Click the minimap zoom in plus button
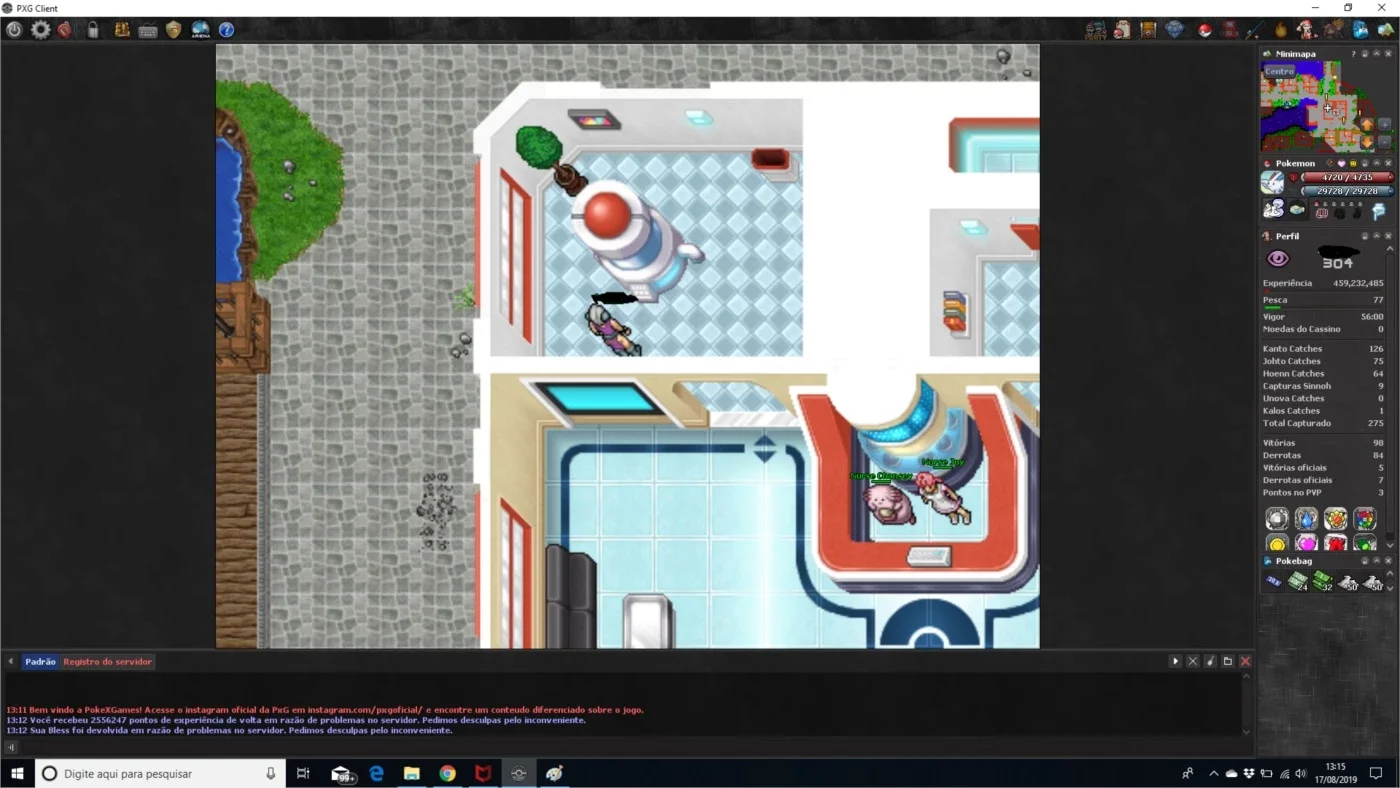This screenshot has height=788, width=1400. pyautogui.click(x=1385, y=125)
